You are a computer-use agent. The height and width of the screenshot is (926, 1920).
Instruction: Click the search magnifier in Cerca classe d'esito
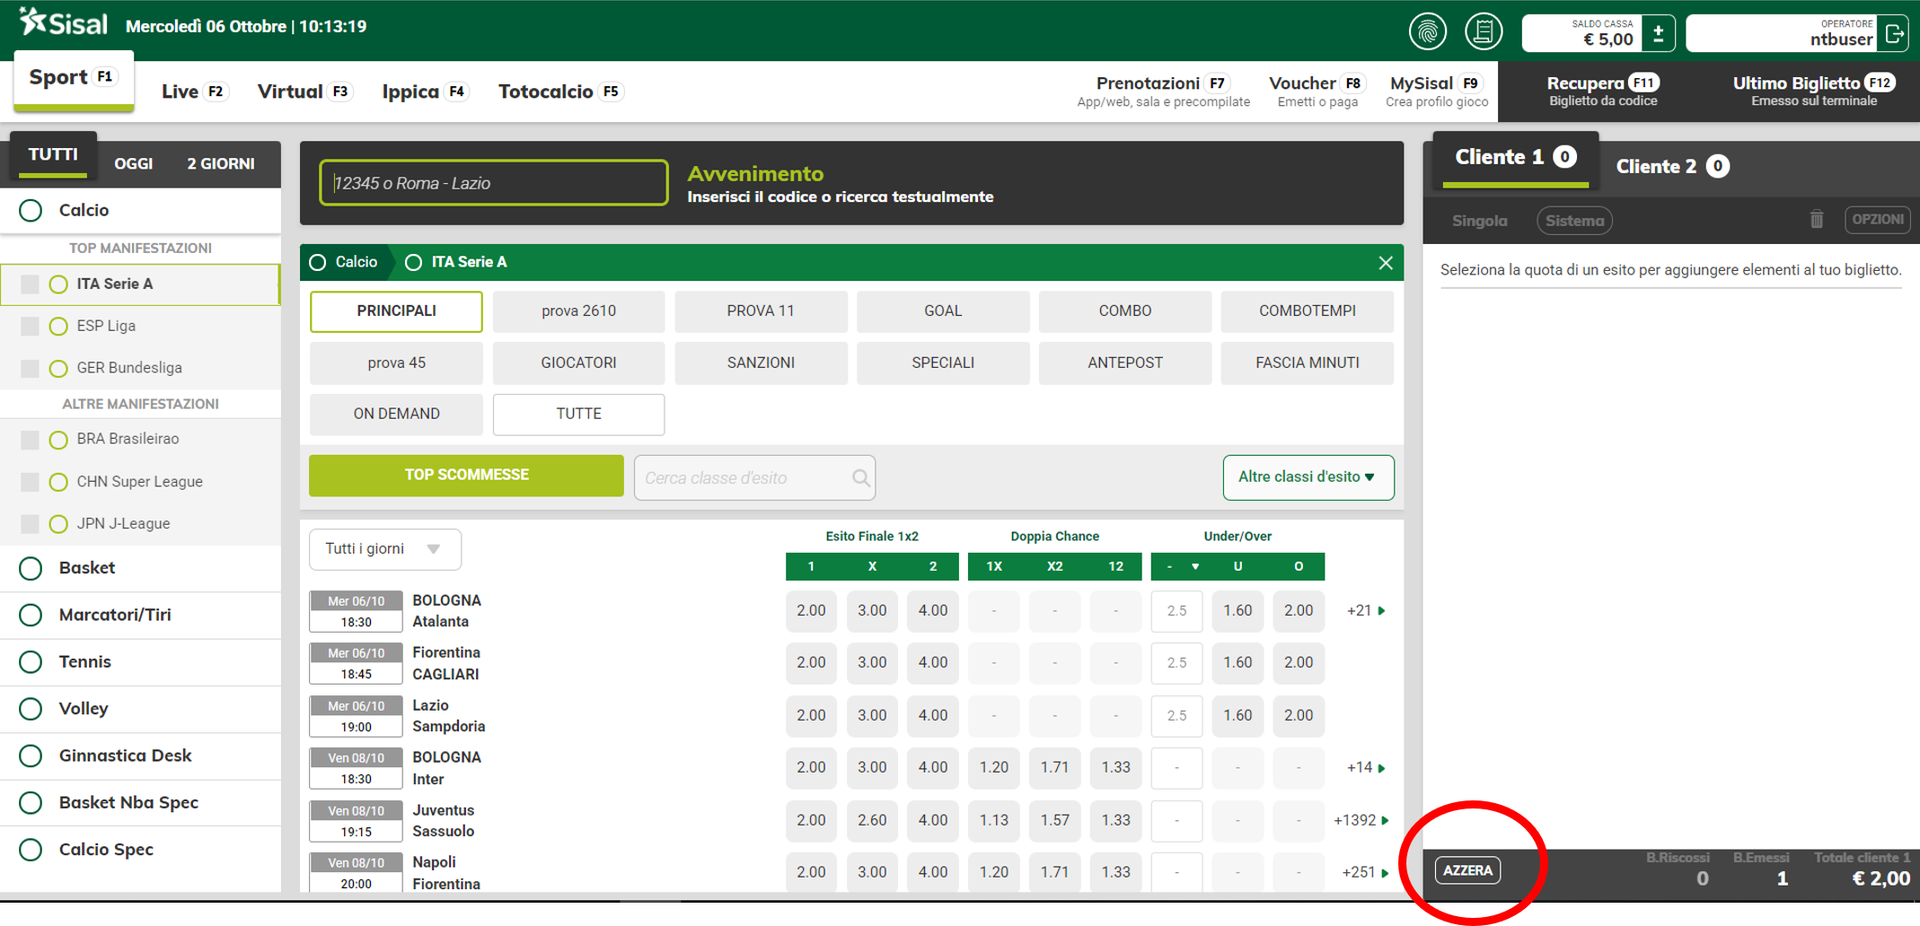pyautogui.click(x=860, y=478)
